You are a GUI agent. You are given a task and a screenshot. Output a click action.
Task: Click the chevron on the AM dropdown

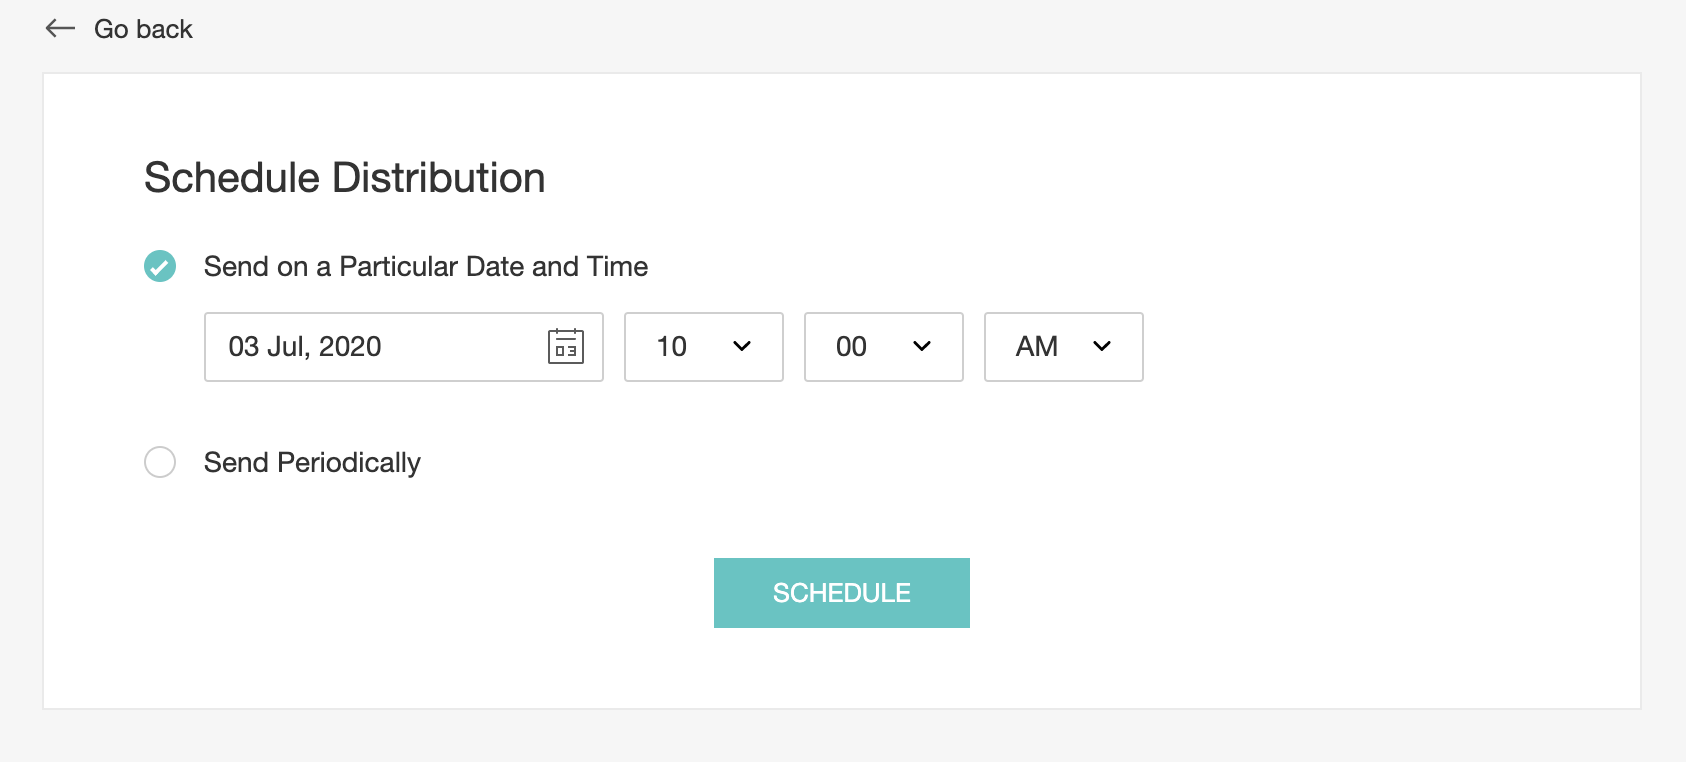click(x=1101, y=347)
